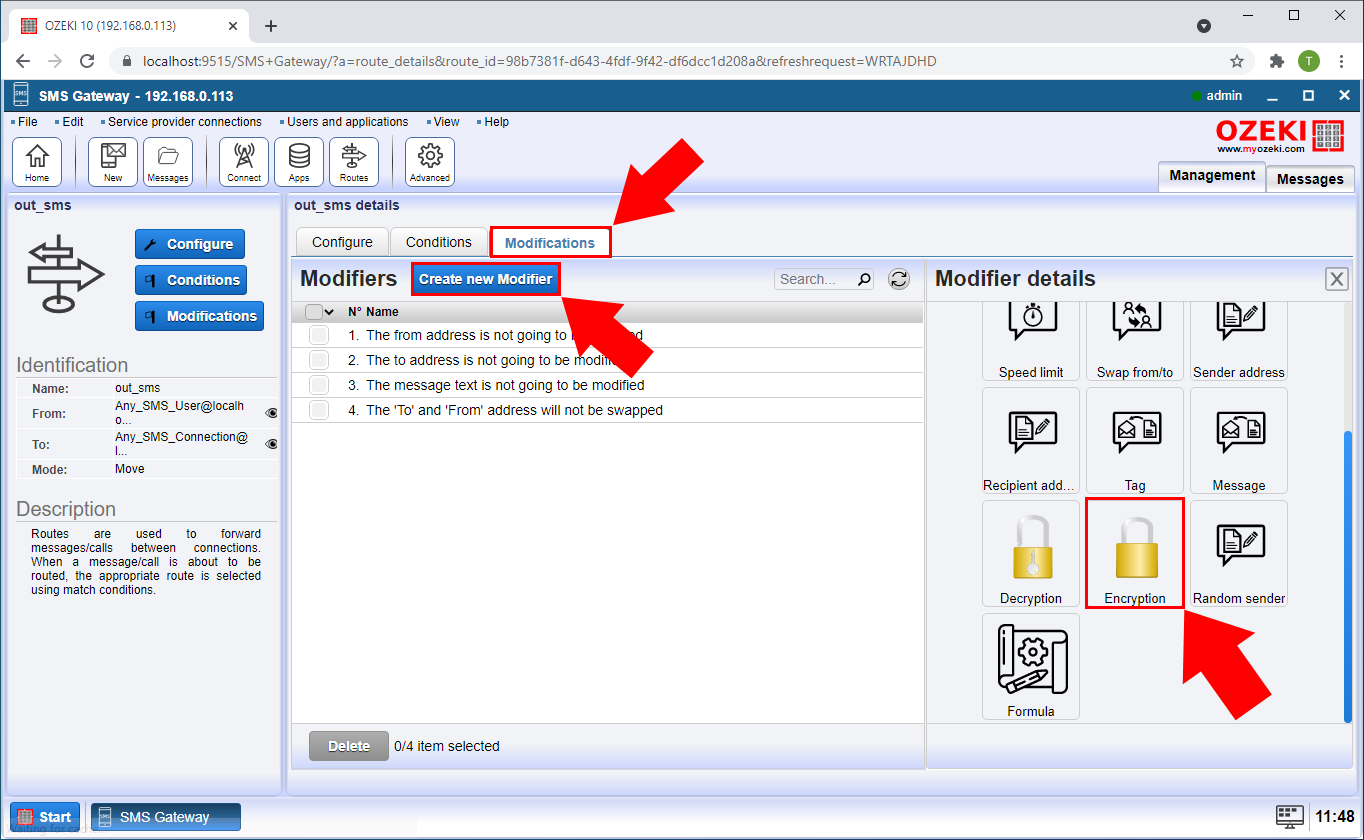Click SMS Gateway taskbar button
Viewport: 1364px width, 840px height.
pos(165,817)
